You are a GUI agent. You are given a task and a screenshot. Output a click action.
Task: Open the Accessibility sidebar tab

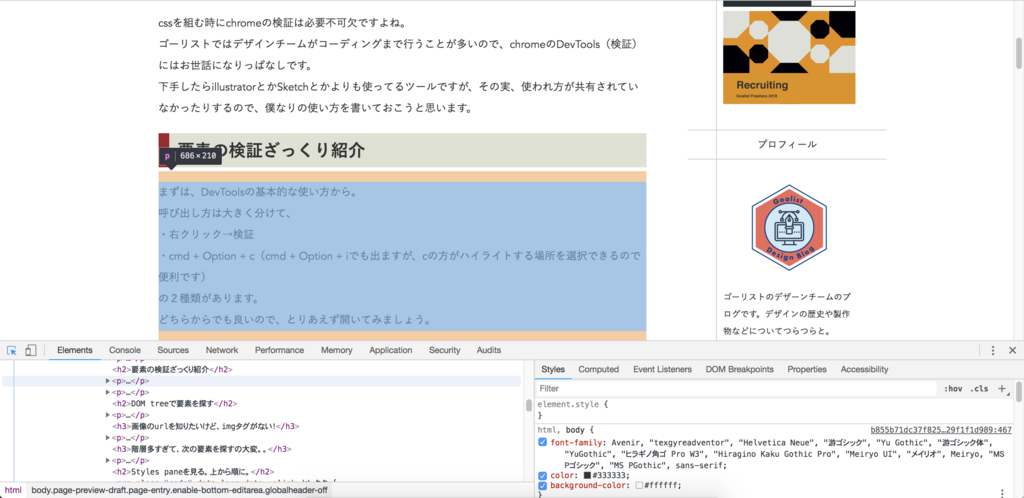point(865,369)
